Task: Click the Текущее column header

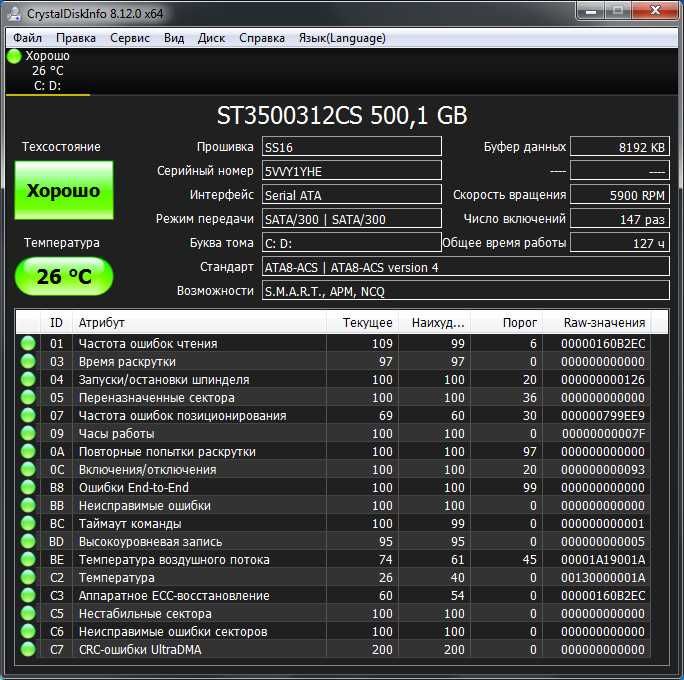Action: coord(362,322)
